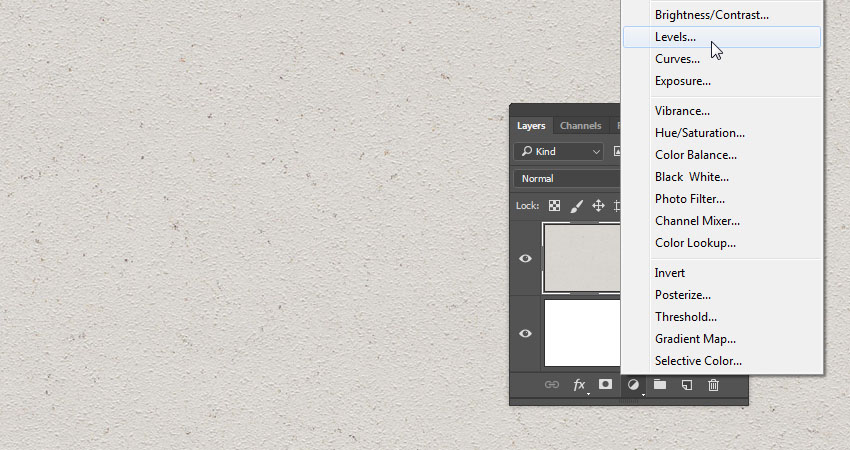This screenshot has height=450, width=850.
Task: Select Levels... from the adjustment menu
Action: [x=676, y=37]
